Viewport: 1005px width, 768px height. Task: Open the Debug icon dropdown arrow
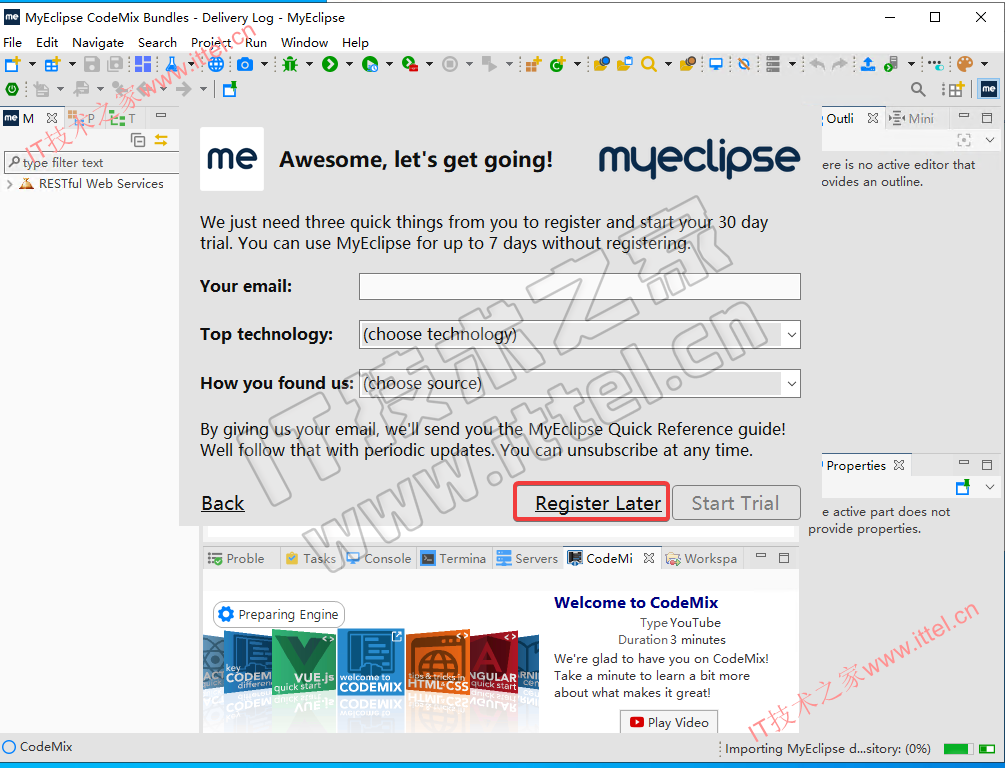tap(309, 64)
